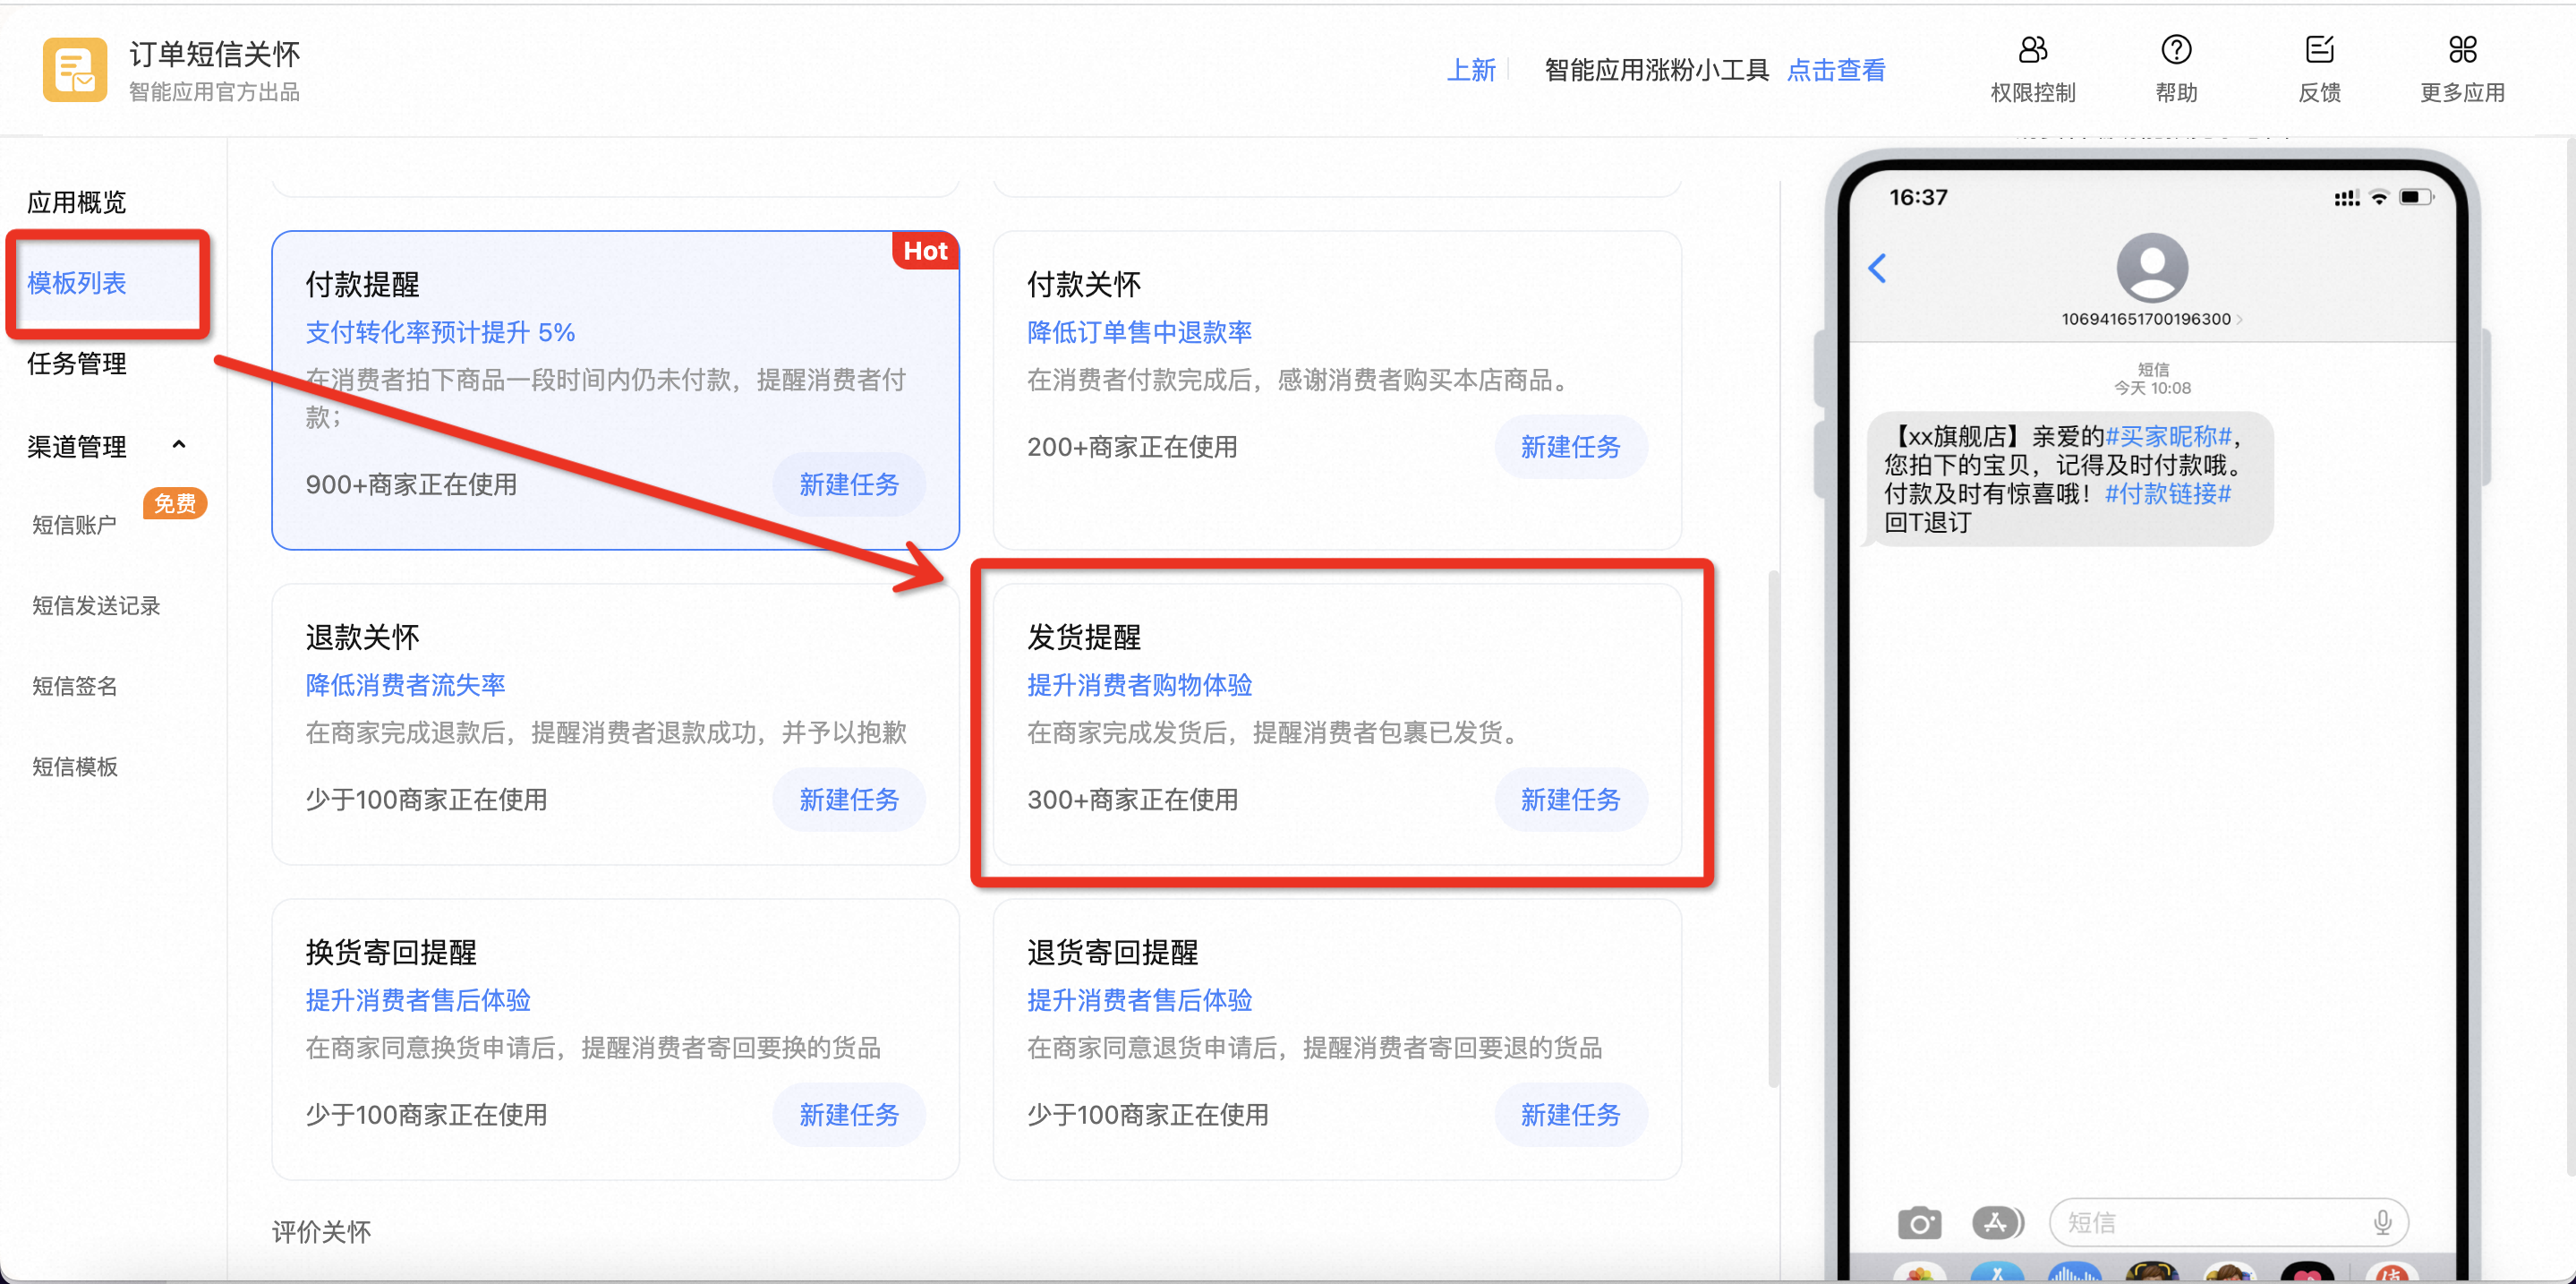The image size is (2576, 1284).
Task: Tap the App Store icon in phone preview
Action: [x=1997, y=1222]
